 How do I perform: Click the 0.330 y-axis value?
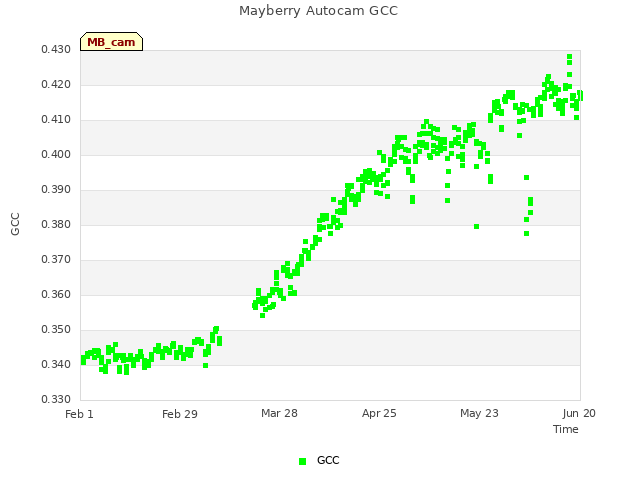(56, 399)
